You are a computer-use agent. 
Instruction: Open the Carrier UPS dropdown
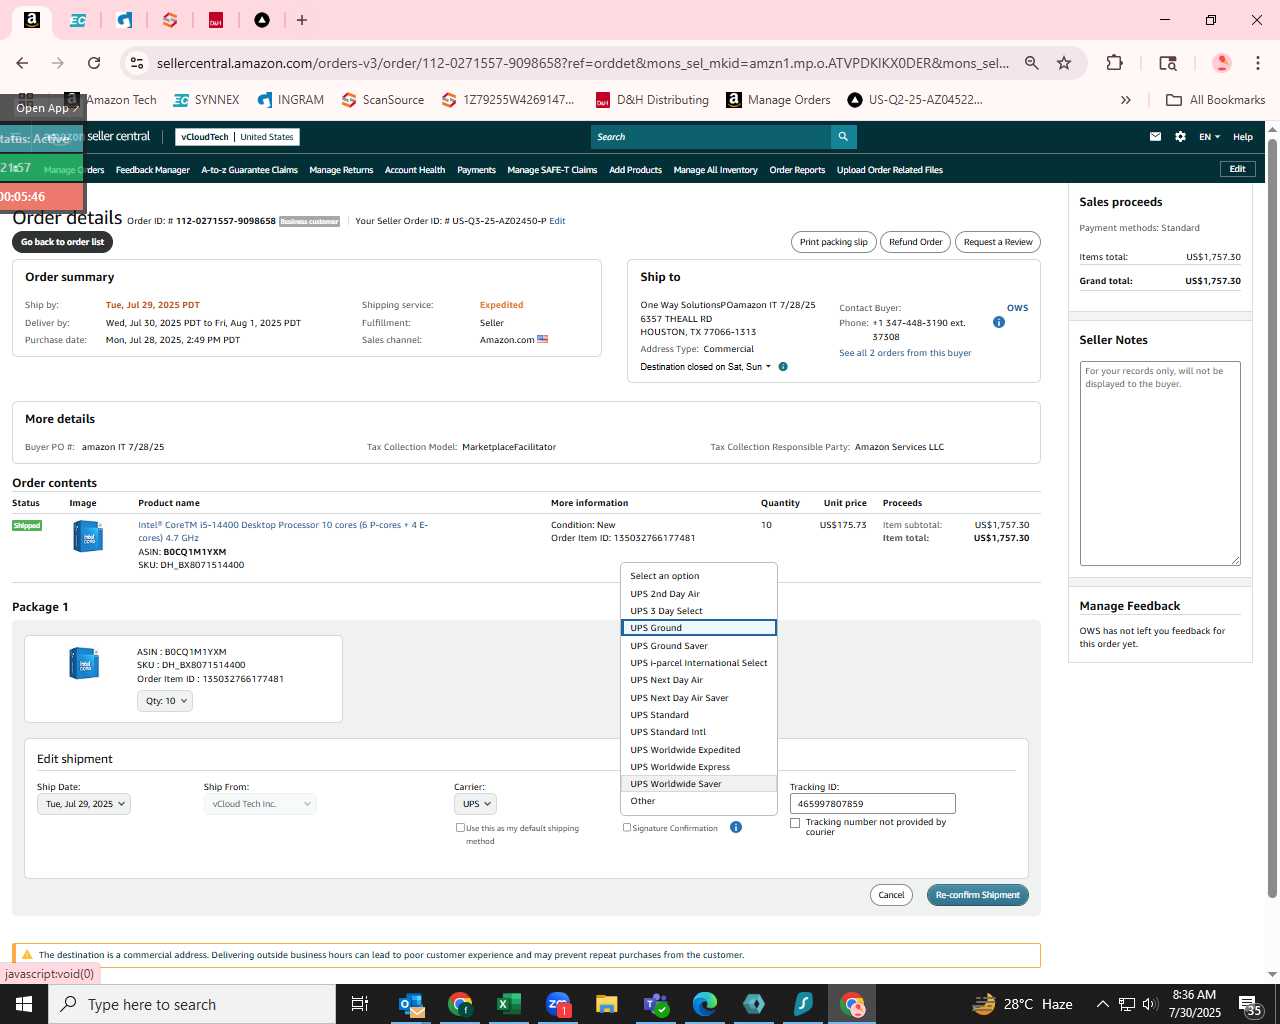[x=475, y=804]
